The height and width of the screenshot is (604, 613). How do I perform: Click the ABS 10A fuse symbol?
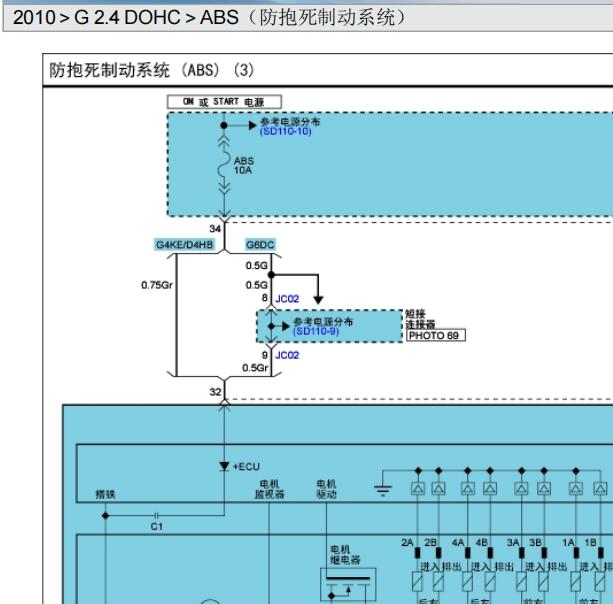coord(224,166)
